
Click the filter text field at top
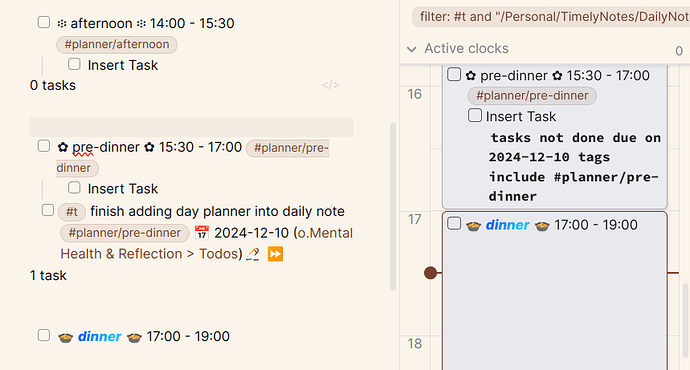tap(551, 17)
